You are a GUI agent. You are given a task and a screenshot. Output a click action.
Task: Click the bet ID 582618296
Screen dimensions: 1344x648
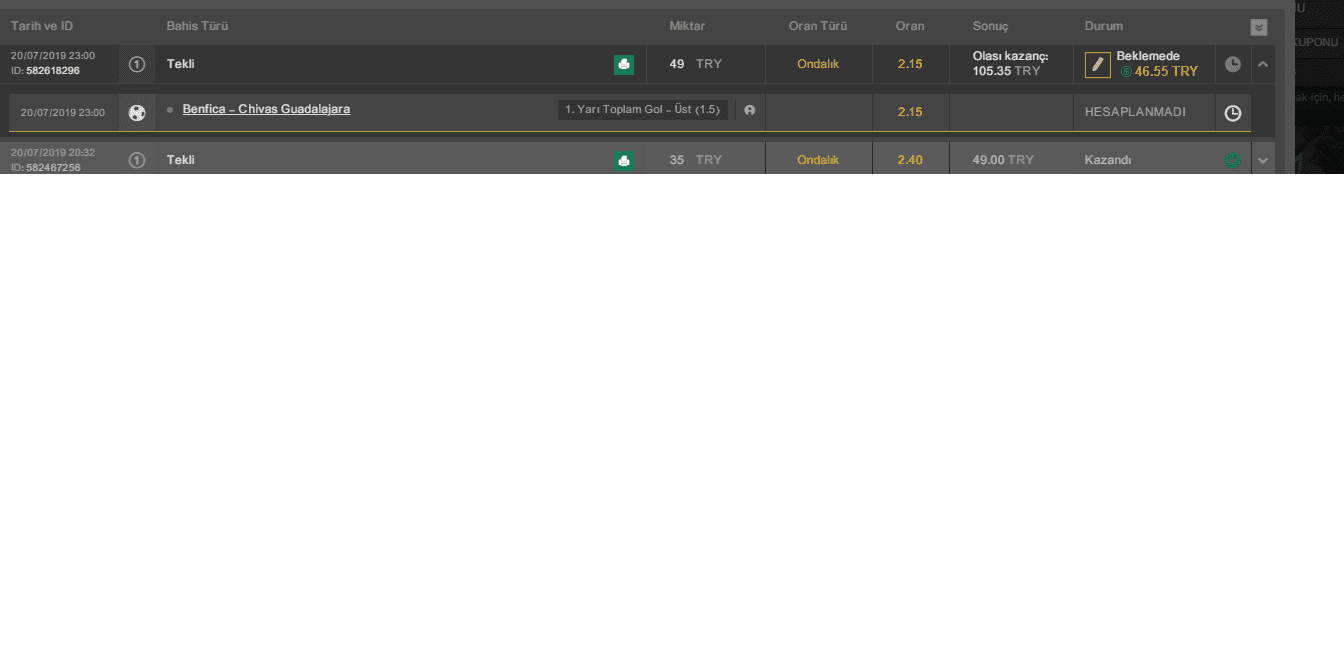pos(53,71)
